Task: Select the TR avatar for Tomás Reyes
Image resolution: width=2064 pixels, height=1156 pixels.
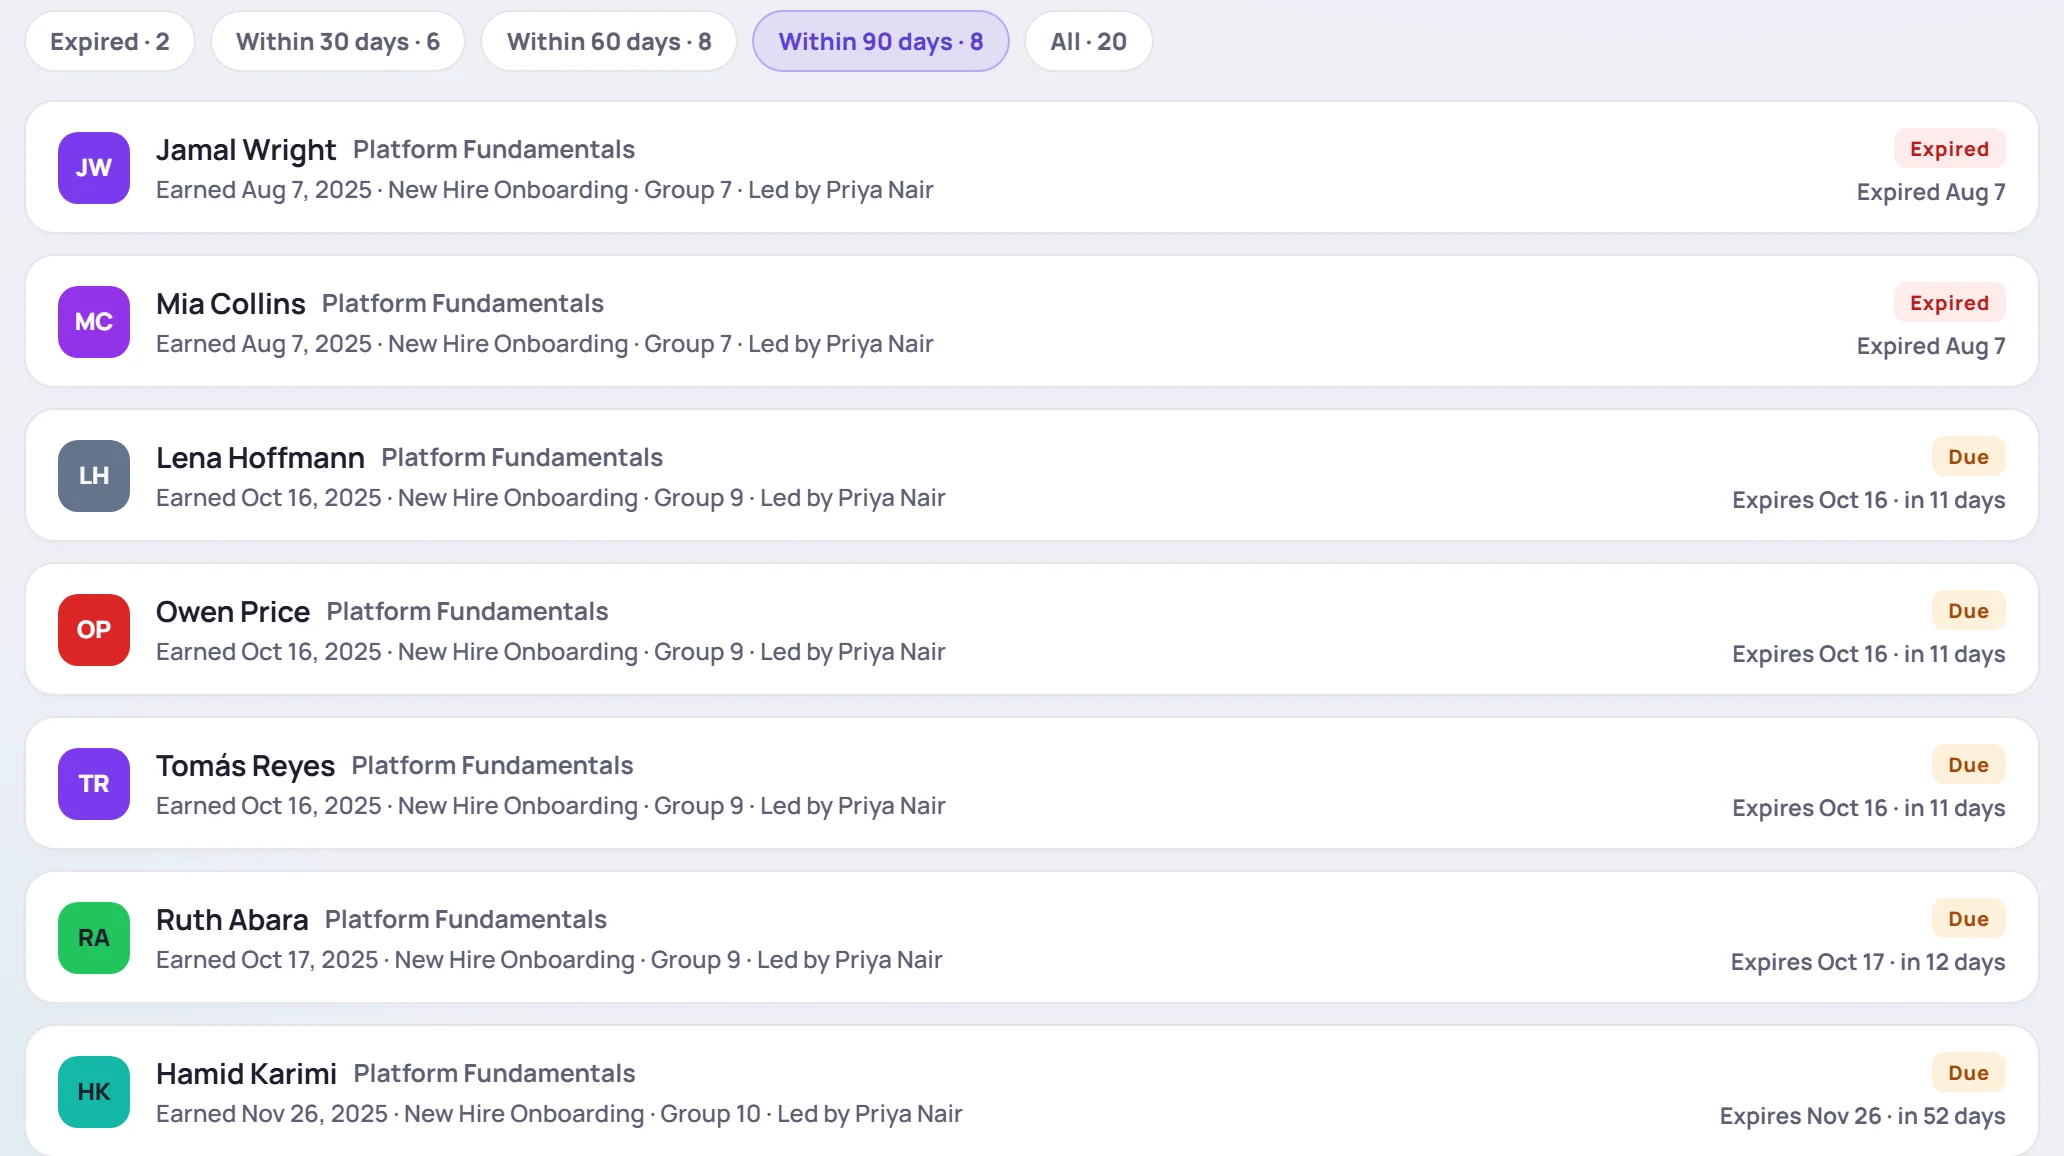Action: pos(94,784)
